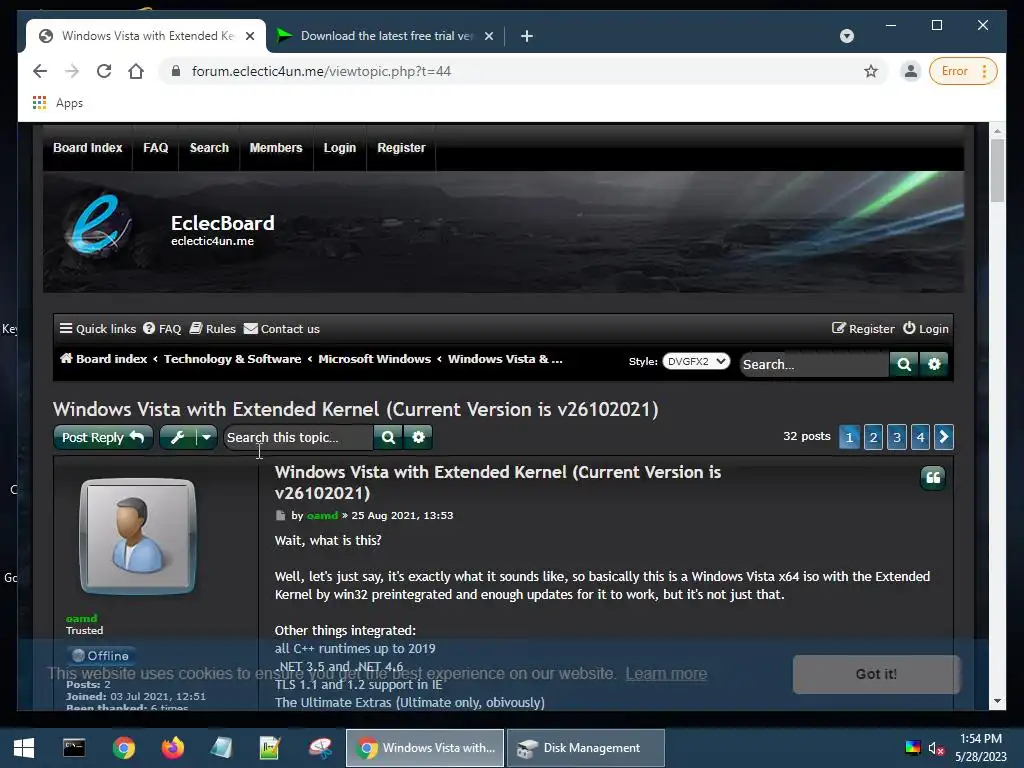Open the DVGFX2 style dropdown
This screenshot has width=1024, height=768.
696,361
